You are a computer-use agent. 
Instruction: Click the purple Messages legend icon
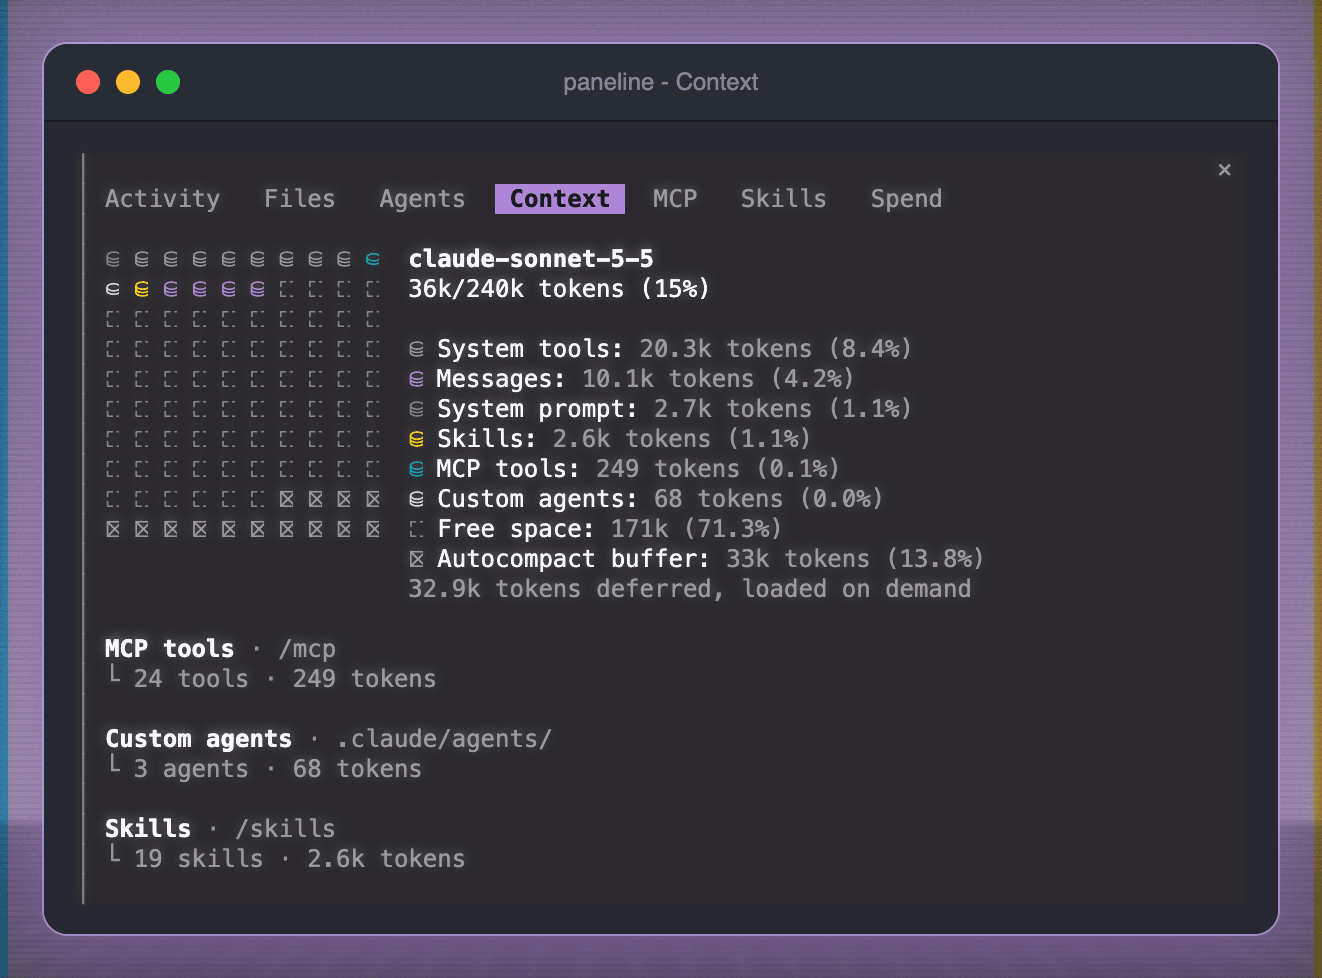(x=417, y=379)
